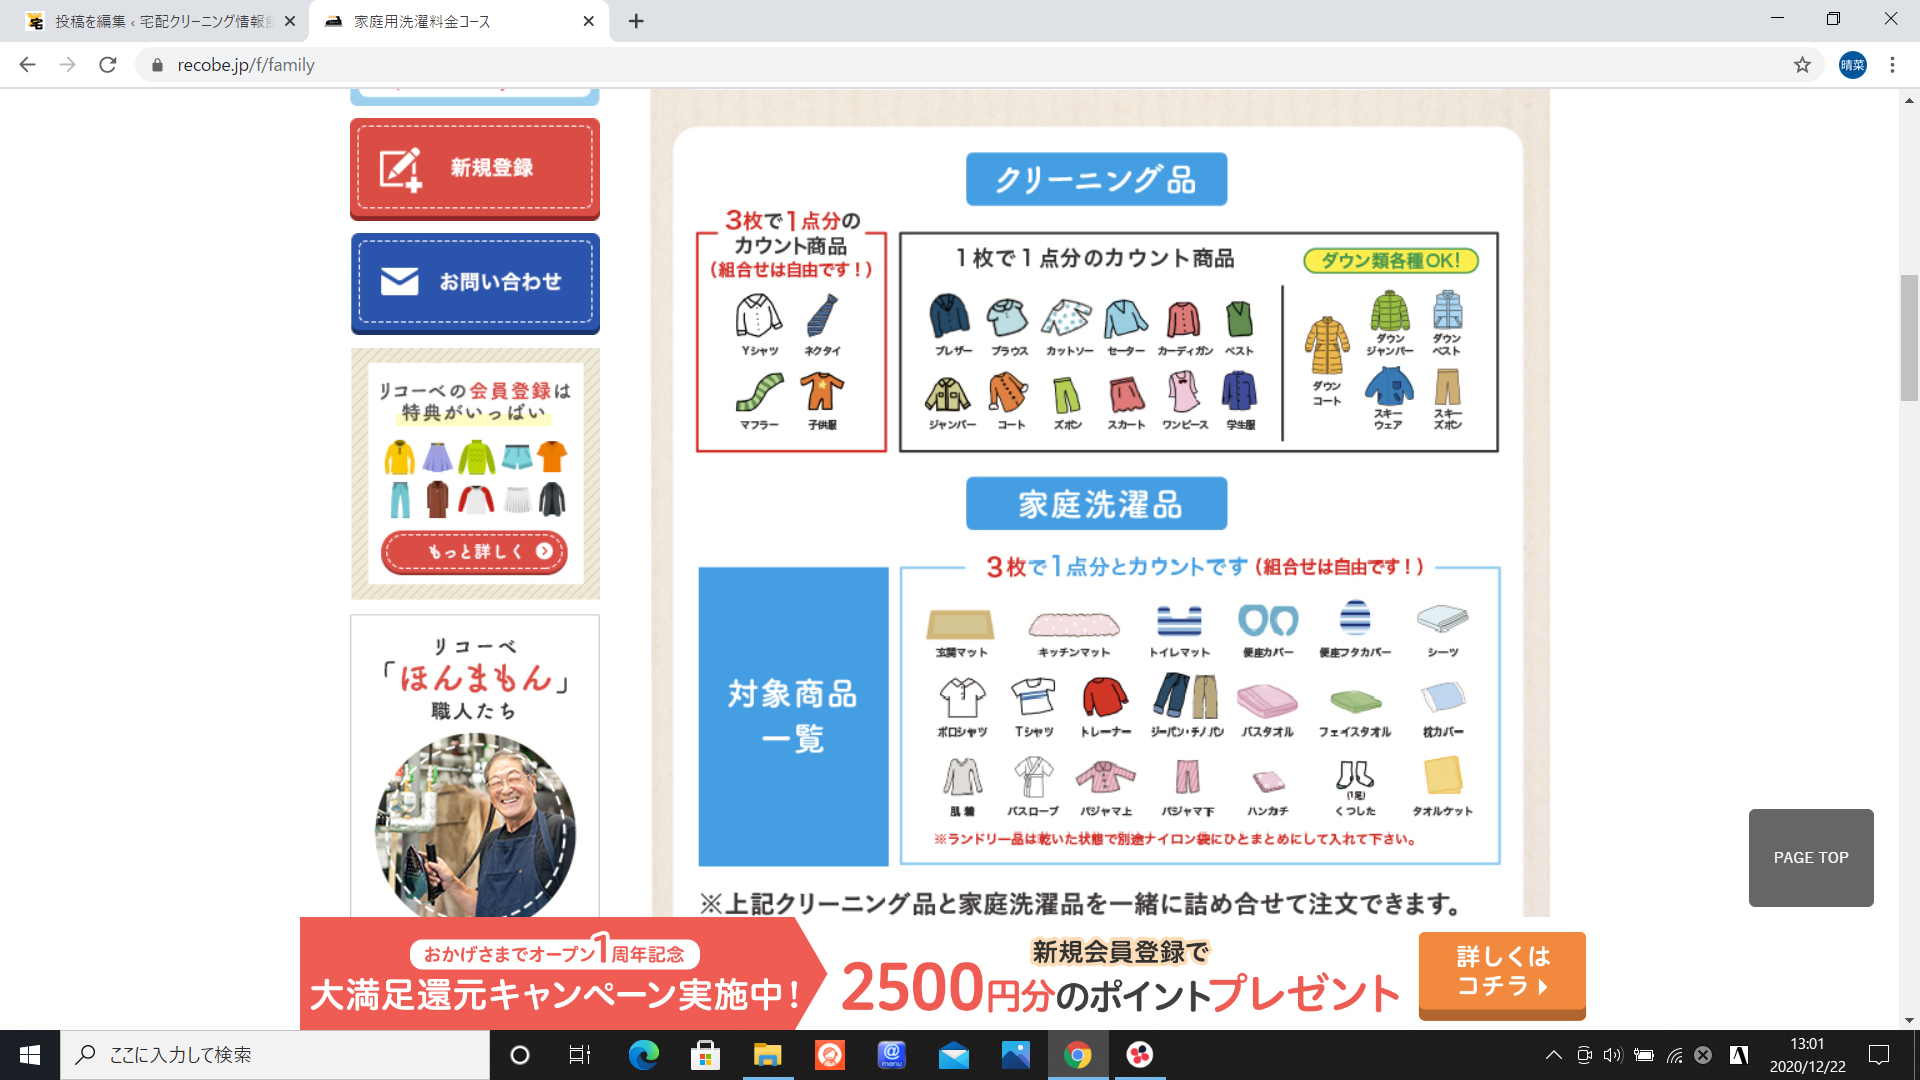Open Microsoft Store from taskbar
Viewport: 1920px width, 1080px height.
(x=705, y=1055)
